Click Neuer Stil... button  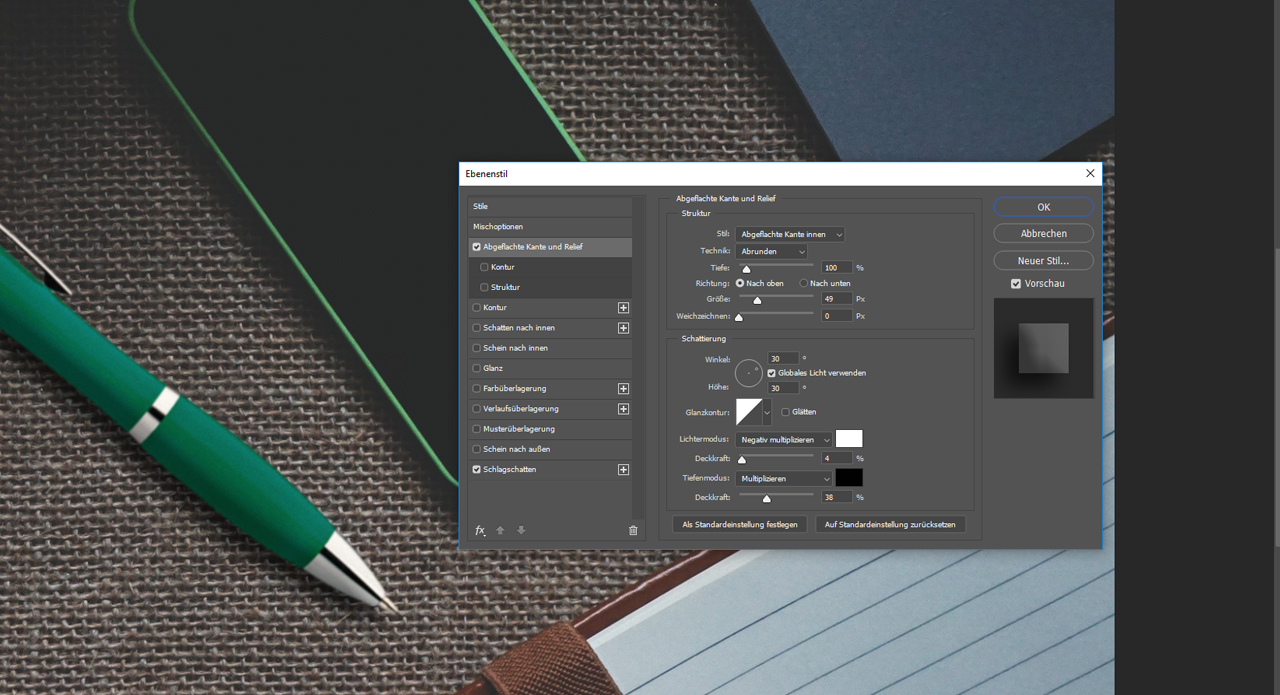[1043, 260]
